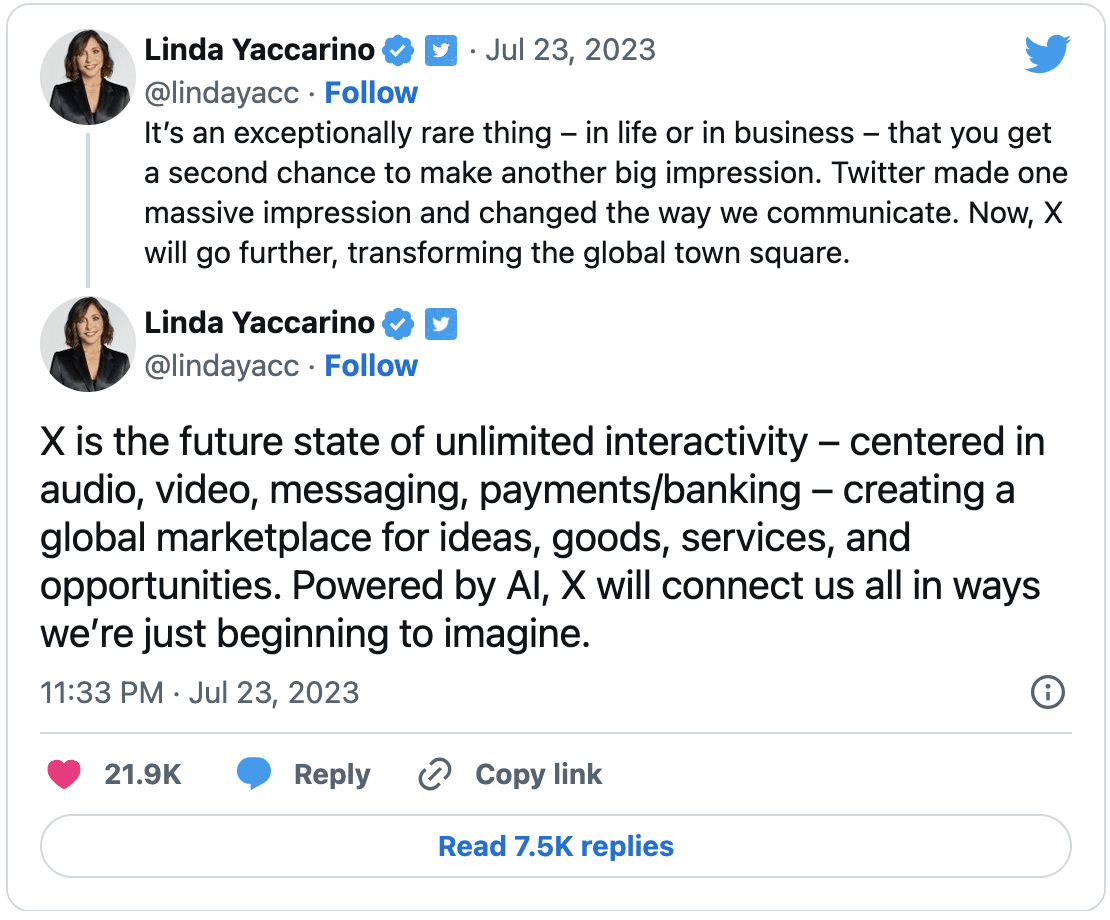Viewport: 1110px width, 920px height.
Task: Open the Jul 23, 2023 date beside the top name
Action: [570, 50]
